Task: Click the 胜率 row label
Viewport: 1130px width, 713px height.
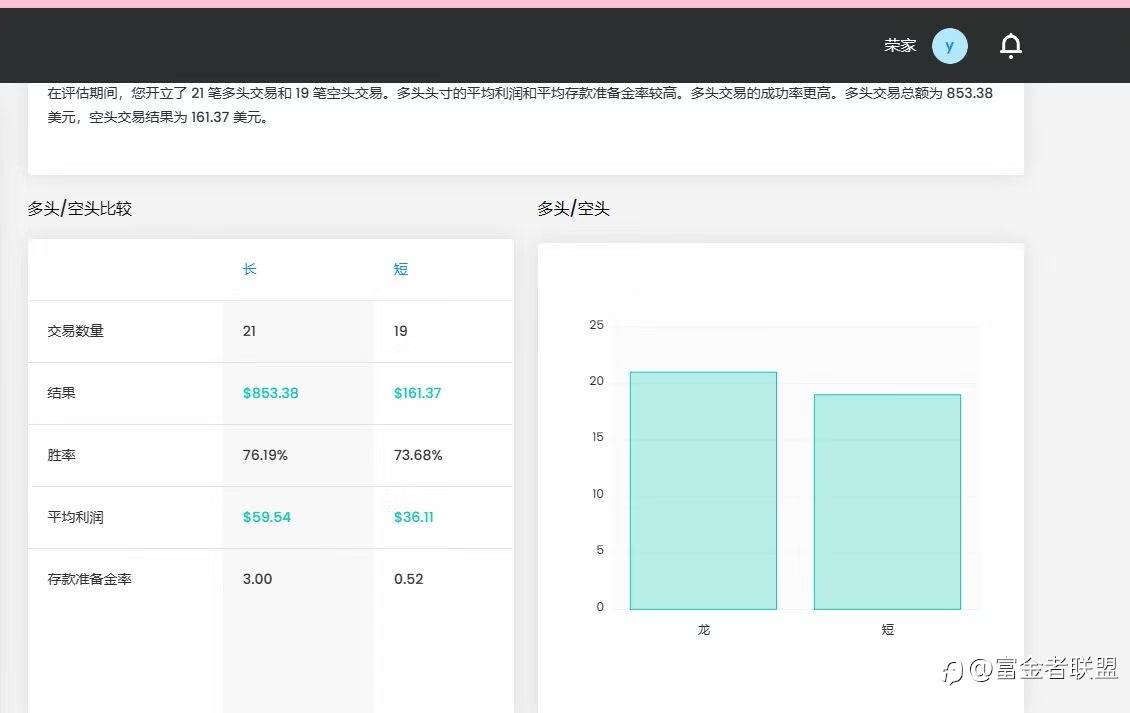Action: point(61,455)
